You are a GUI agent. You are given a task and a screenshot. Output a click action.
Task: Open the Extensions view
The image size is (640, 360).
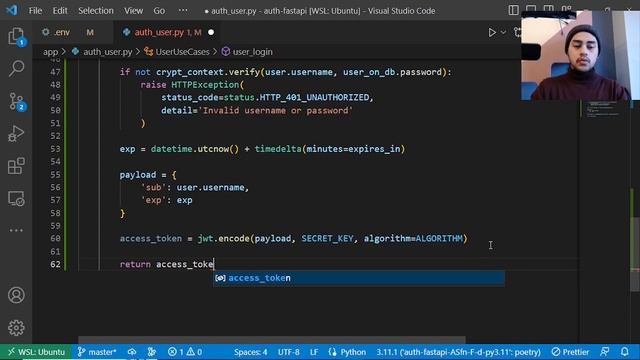point(16,166)
